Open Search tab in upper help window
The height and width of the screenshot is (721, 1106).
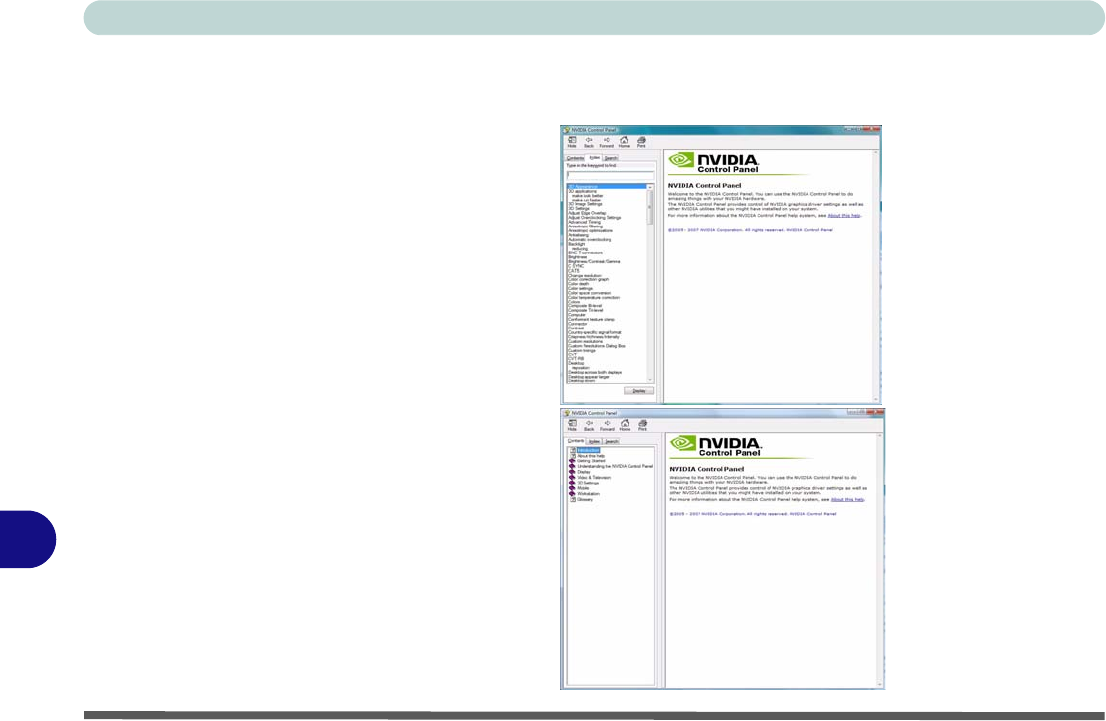tap(611, 158)
